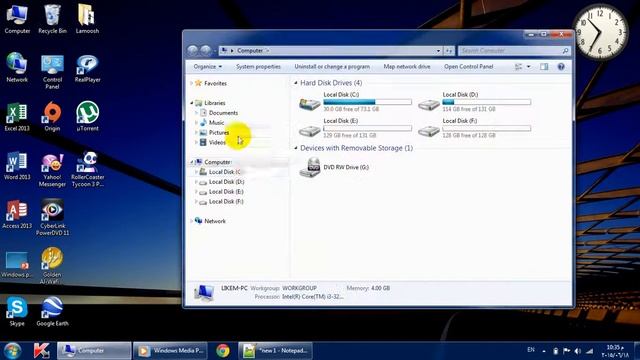Select Pictures library in navigation pane

coord(215,133)
